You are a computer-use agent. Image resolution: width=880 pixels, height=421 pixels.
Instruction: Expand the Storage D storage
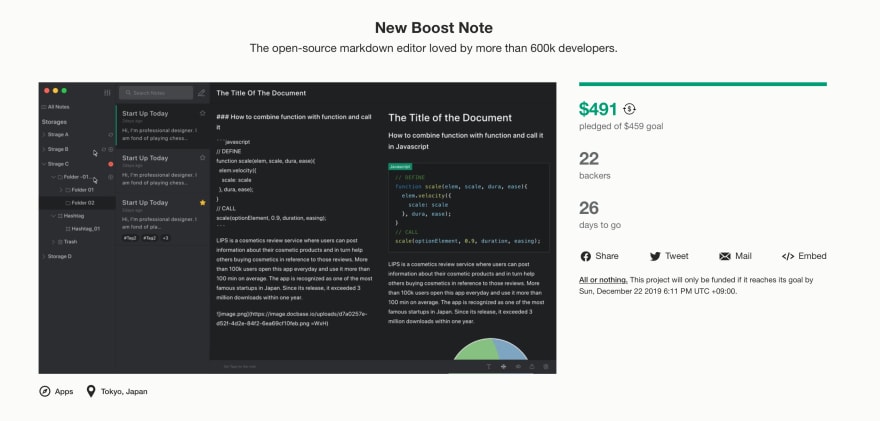[x=44, y=257]
